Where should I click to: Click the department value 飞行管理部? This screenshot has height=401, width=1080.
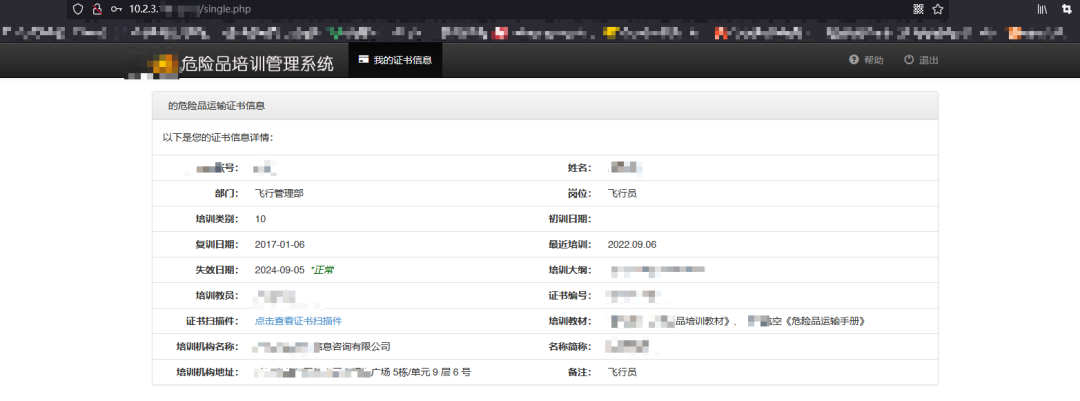click(279, 194)
